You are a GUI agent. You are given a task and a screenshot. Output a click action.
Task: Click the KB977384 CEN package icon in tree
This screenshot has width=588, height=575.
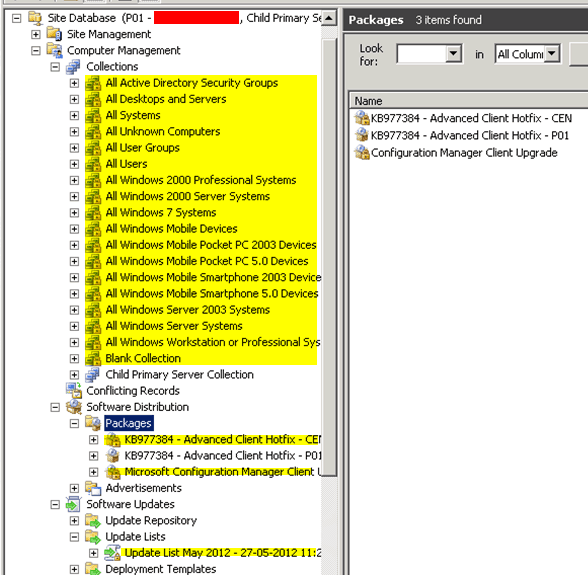click(112, 439)
